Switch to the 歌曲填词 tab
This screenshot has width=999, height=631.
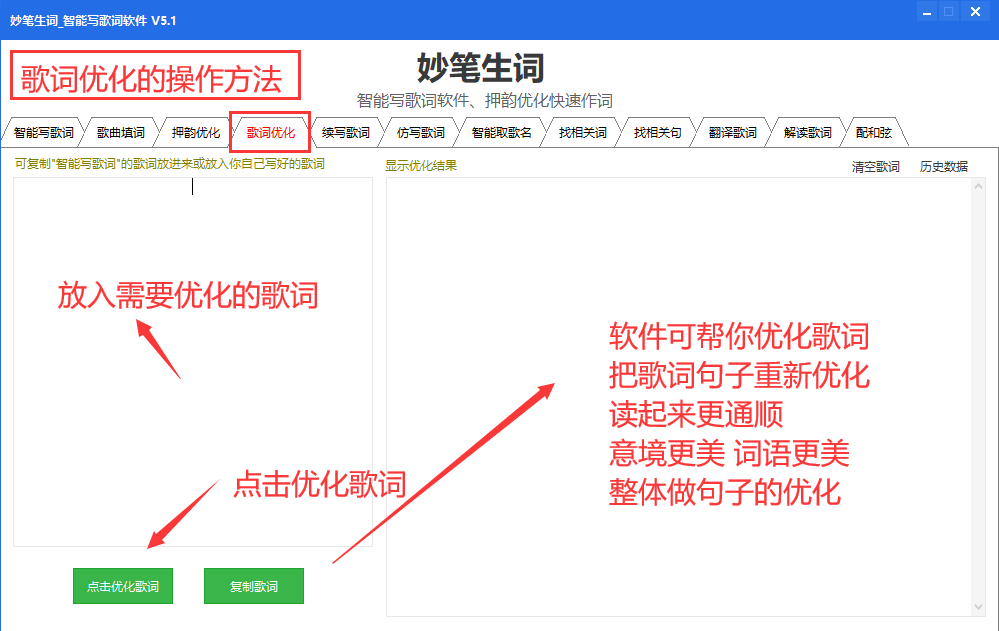[x=120, y=133]
